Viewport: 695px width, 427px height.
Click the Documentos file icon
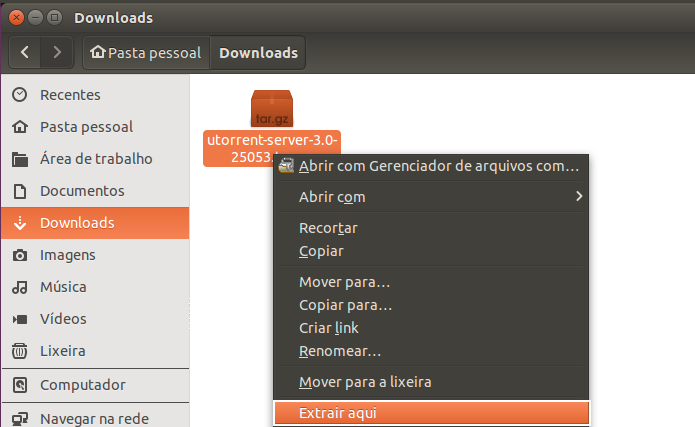coord(20,191)
